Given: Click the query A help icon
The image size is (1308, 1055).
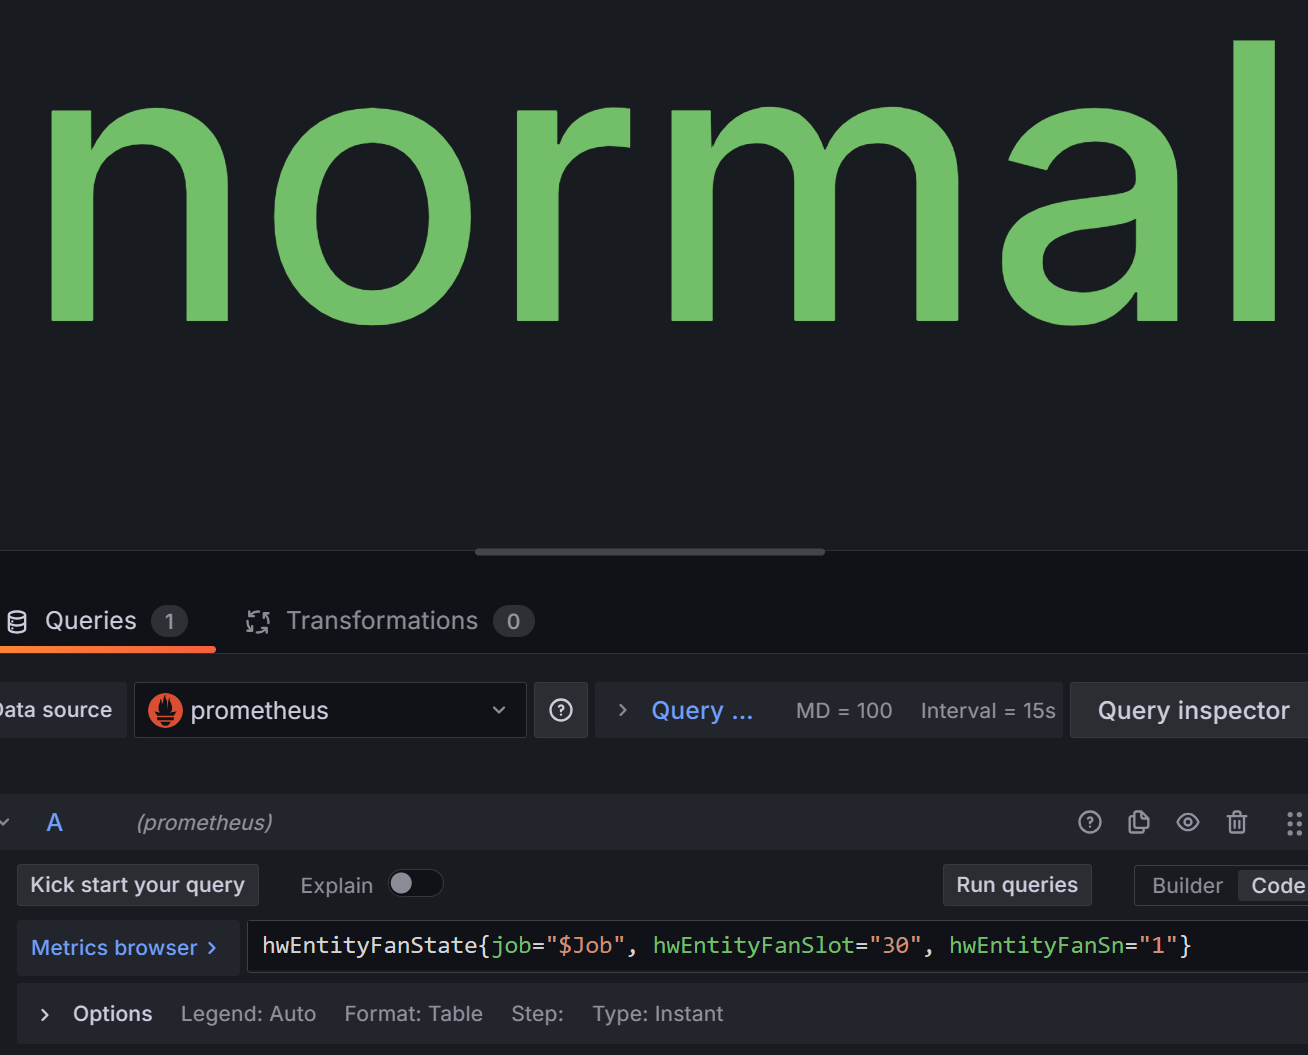Looking at the screenshot, I should pos(1090,822).
